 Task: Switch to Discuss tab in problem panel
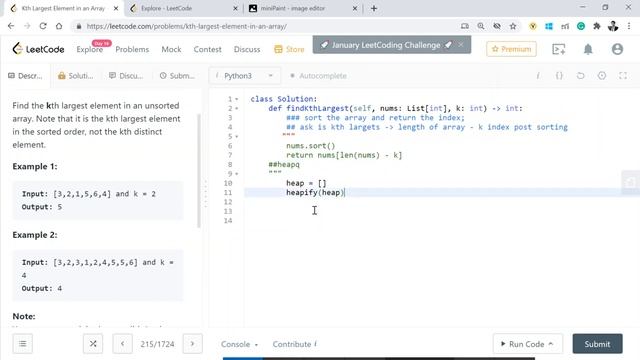click(126, 76)
